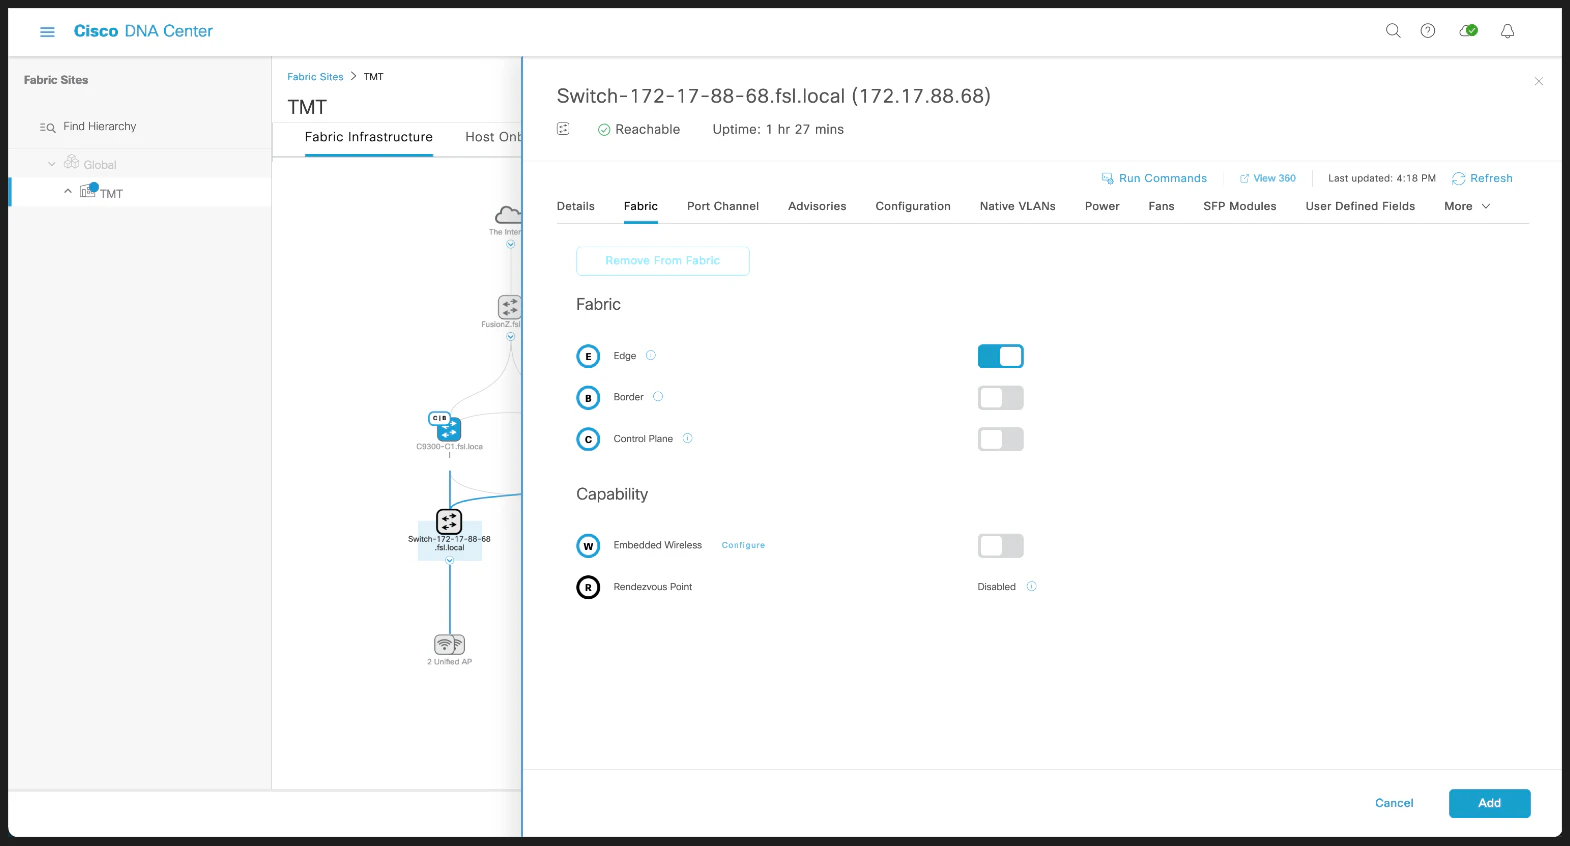The width and height of the screenshot is (1570, 846).
Task: Turn on the Control Plane toggle
Action: pos(1000,439)
